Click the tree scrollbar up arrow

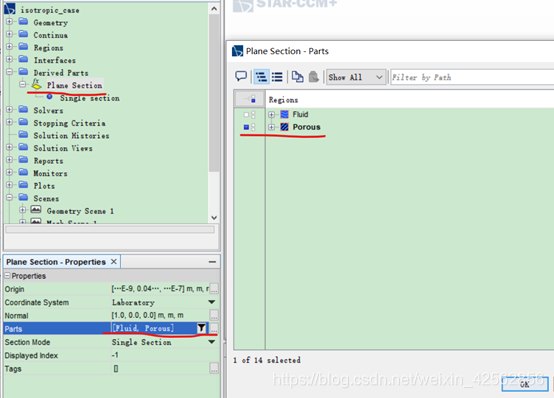(x=214, y=9)
